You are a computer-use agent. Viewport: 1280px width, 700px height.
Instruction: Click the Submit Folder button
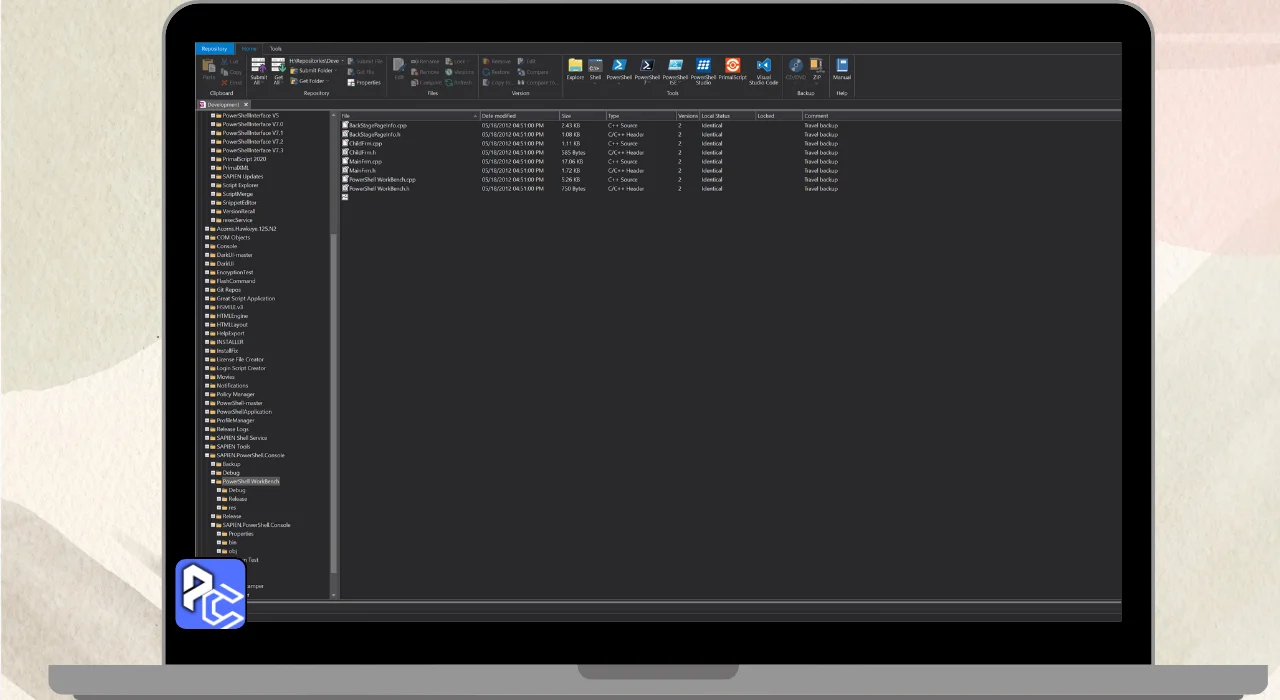(x=314, y=71)
